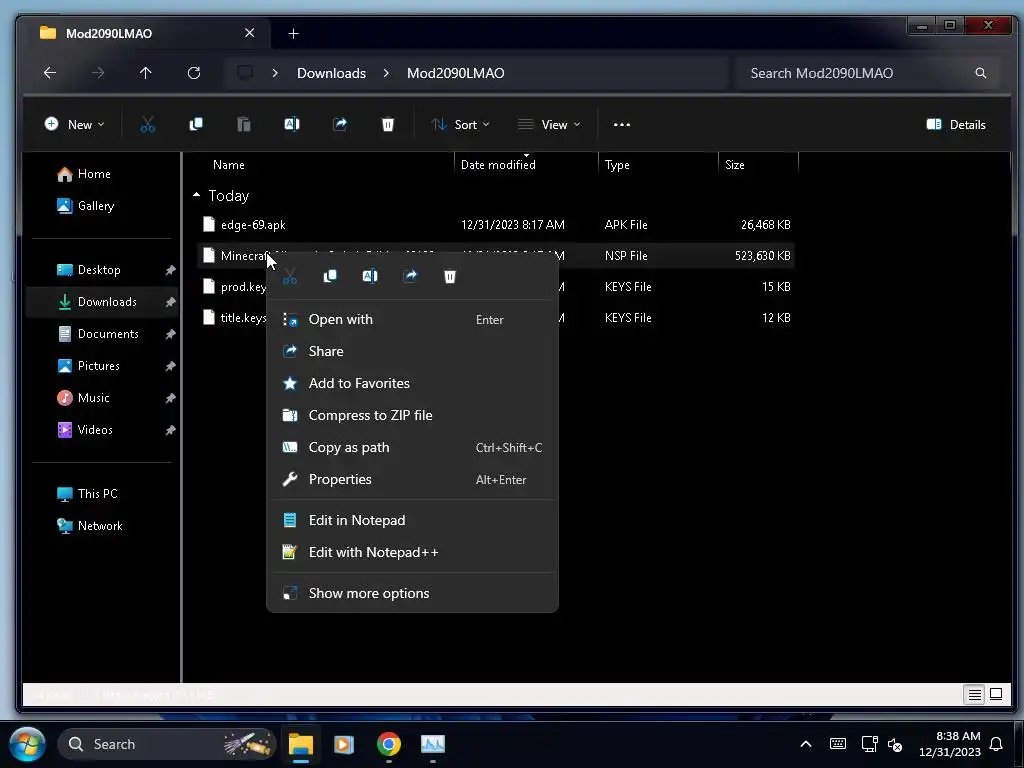Open Desktop in the navigation pane
This screenshot has height=768, width=1024.
(x=99, y=270)
